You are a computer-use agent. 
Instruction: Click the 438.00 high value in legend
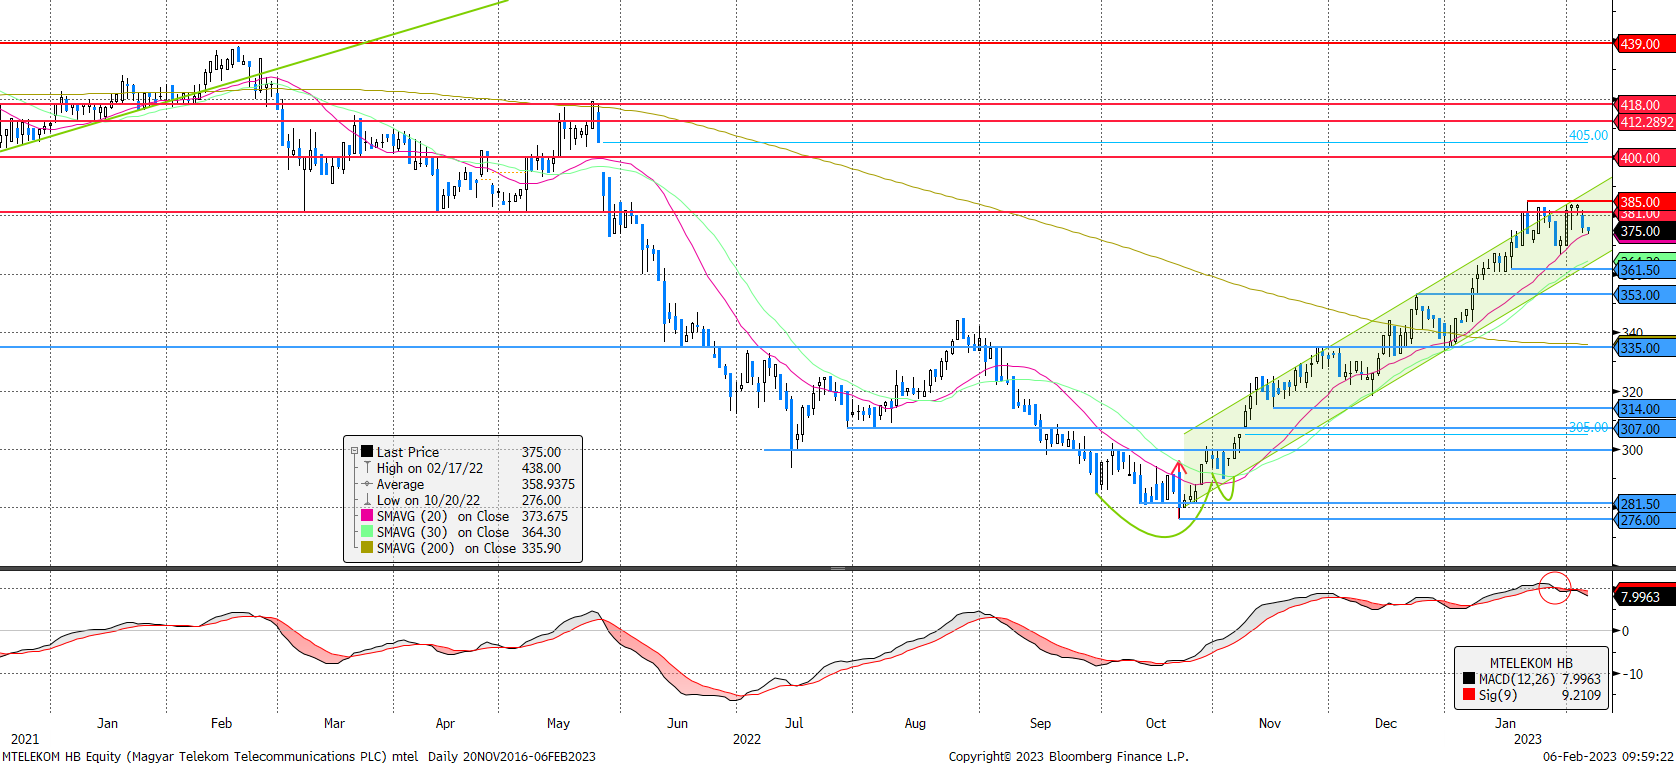click(x=541, y=468)
